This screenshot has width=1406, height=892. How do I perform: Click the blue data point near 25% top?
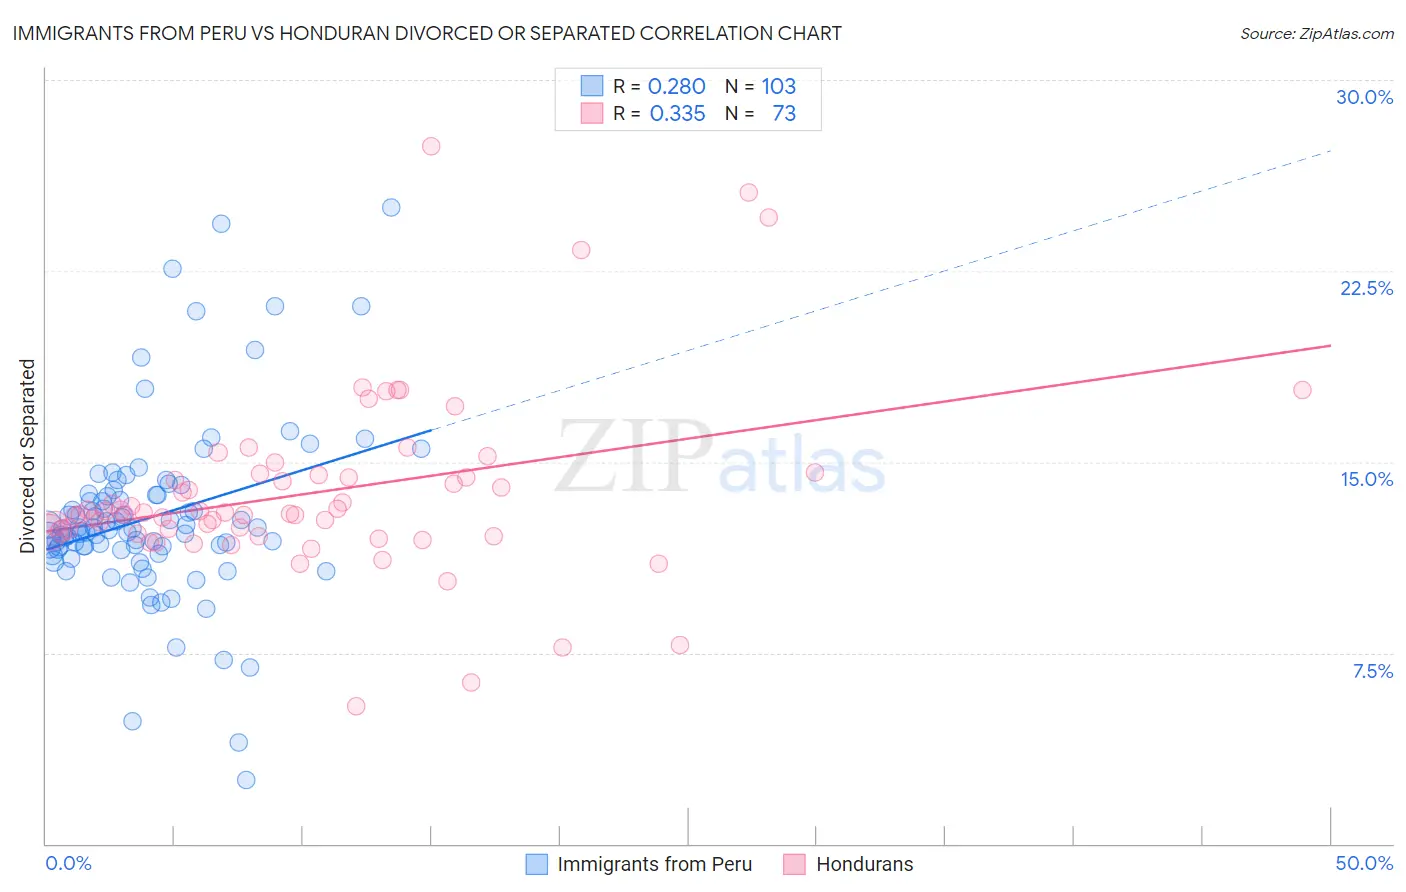[391, 208]
